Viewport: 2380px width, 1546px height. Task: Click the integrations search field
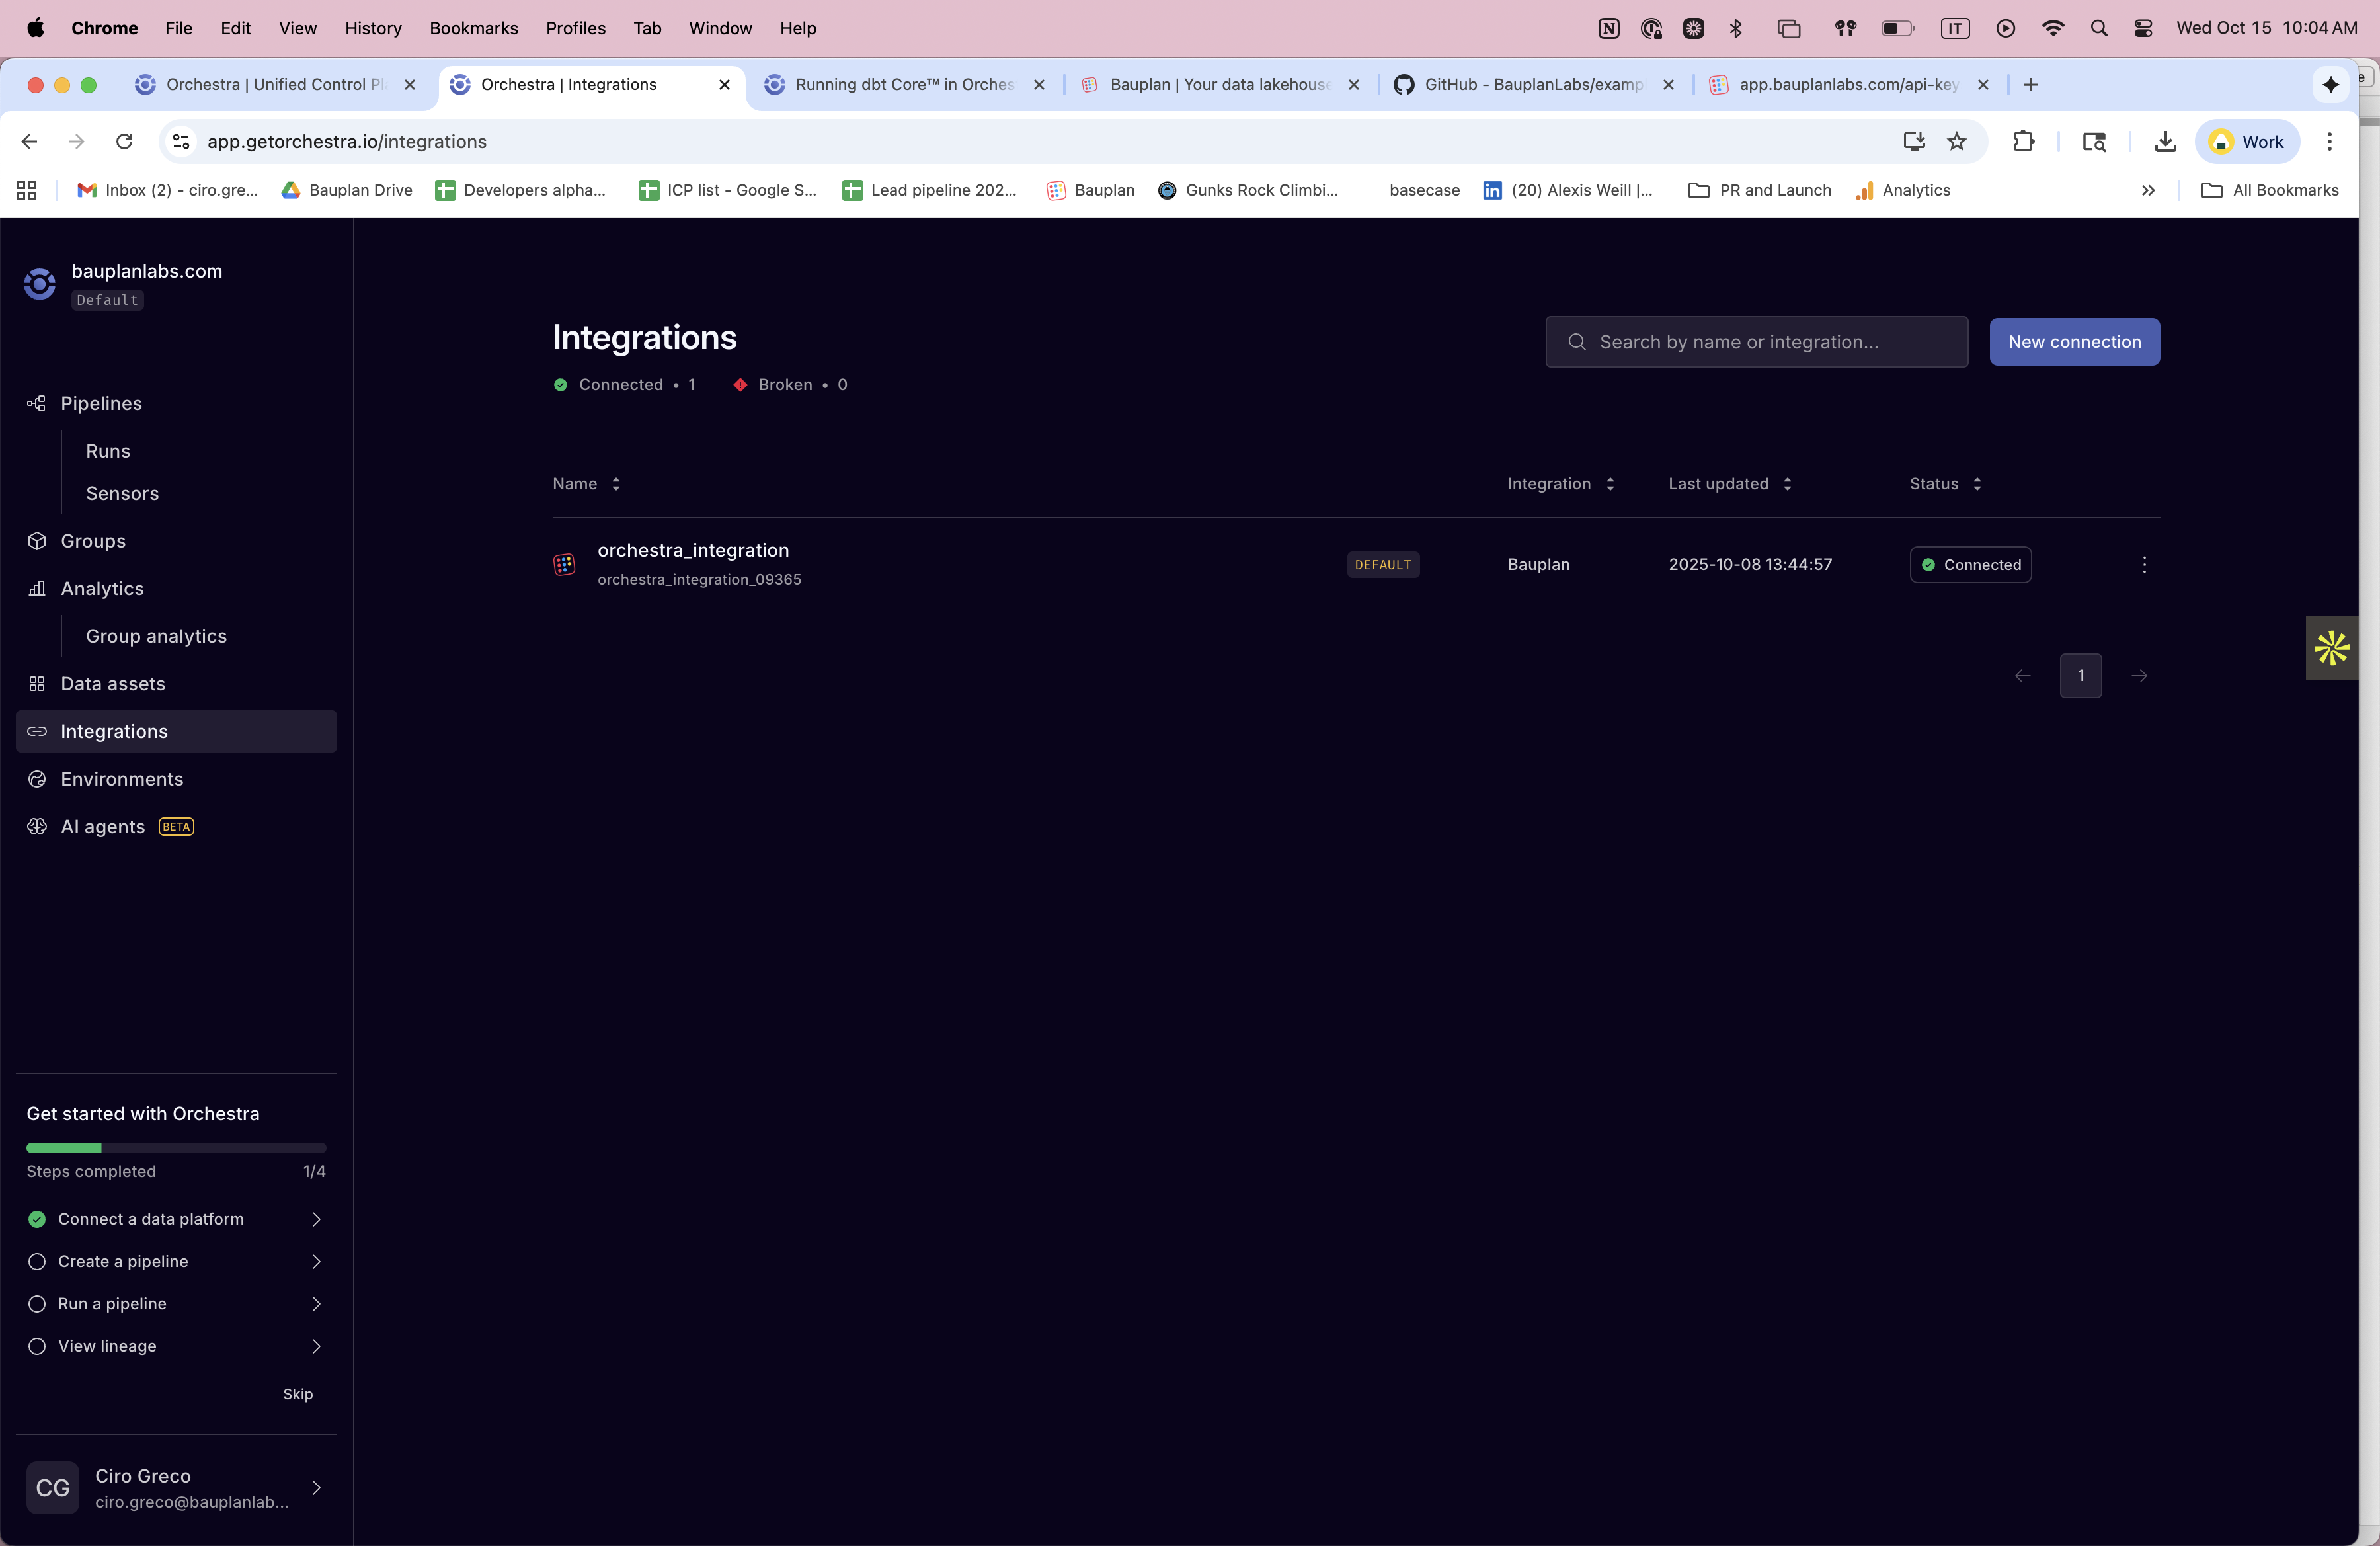pyautogui.click(x=1755, y=341)
